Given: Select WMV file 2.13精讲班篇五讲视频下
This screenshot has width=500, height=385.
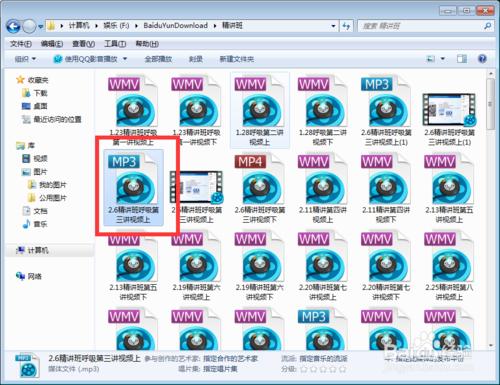Looking at the screenshot, I should point(133,266).
